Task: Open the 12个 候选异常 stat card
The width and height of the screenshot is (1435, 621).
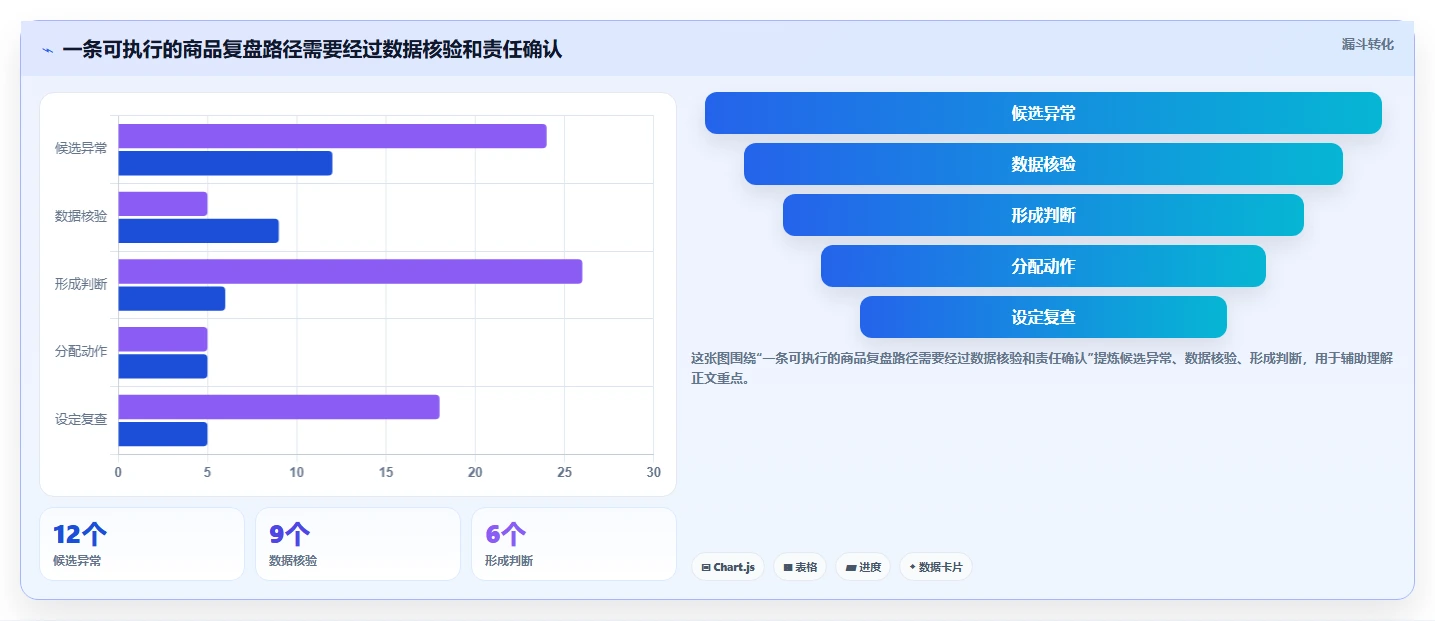Action: pyautogui.click(x=142, y=544)
